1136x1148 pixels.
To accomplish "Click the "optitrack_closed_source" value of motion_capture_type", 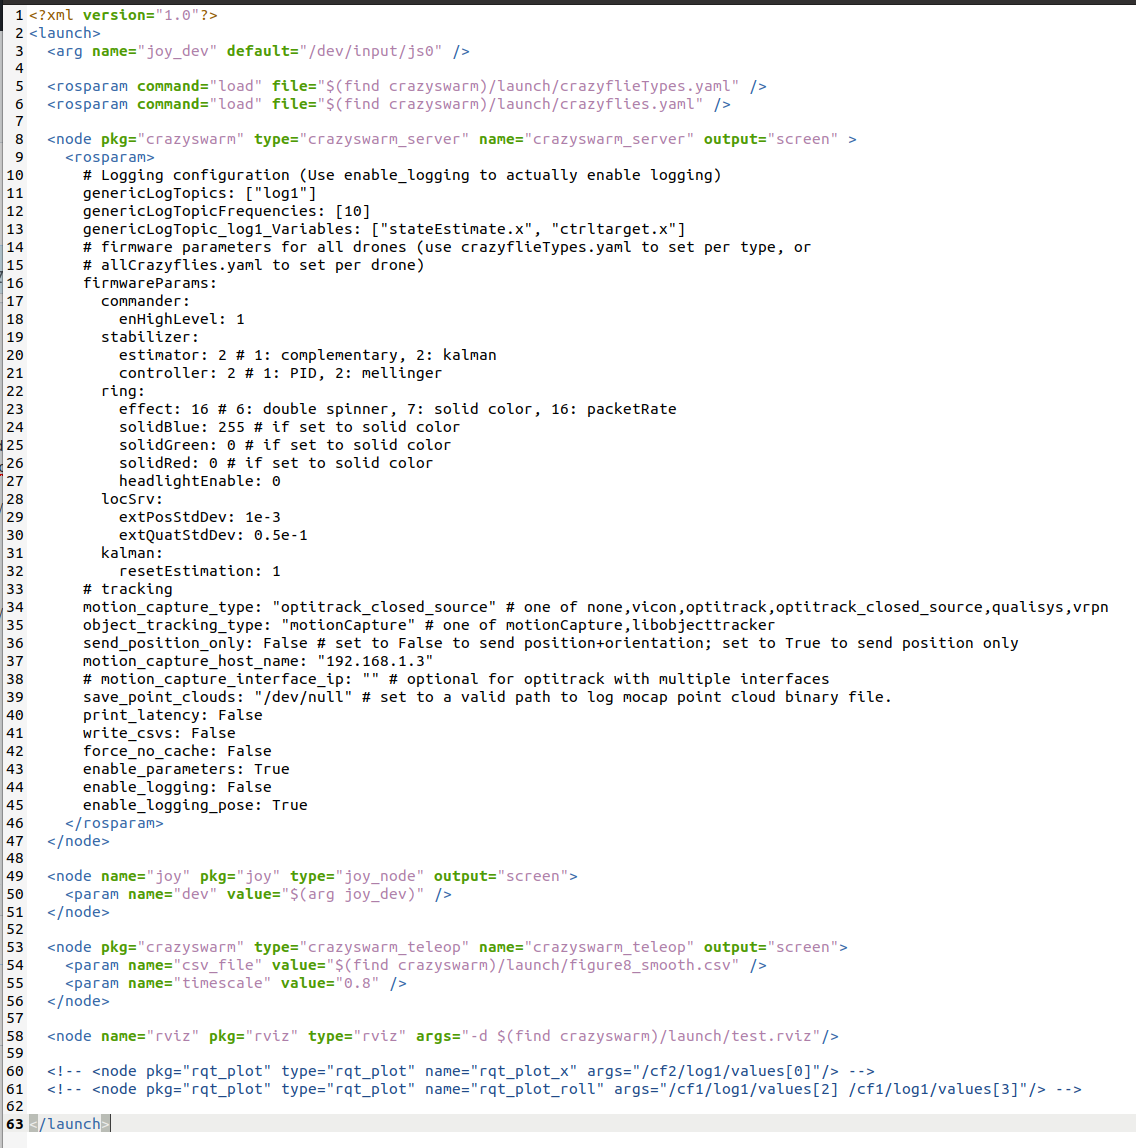I will coord(384,607).
